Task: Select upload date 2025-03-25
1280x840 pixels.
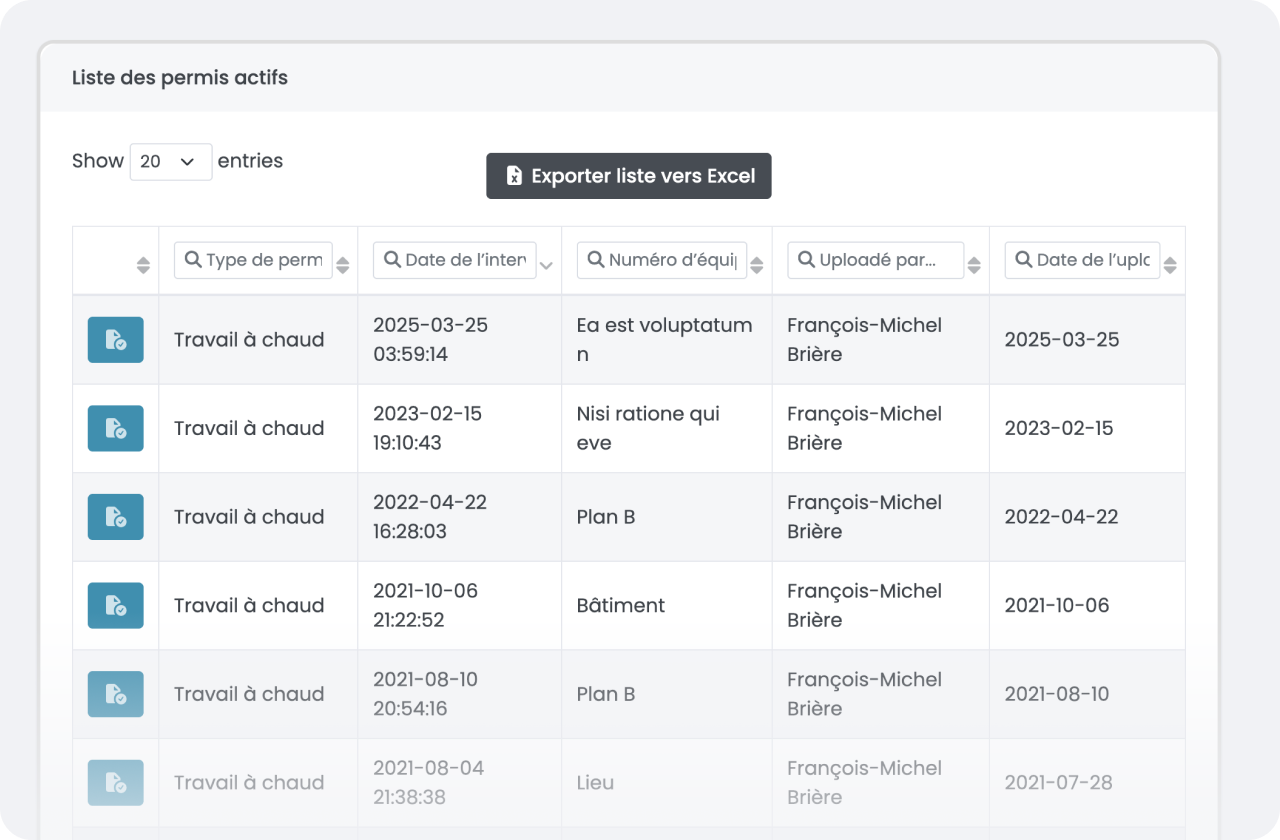Action: [1062, 340]
